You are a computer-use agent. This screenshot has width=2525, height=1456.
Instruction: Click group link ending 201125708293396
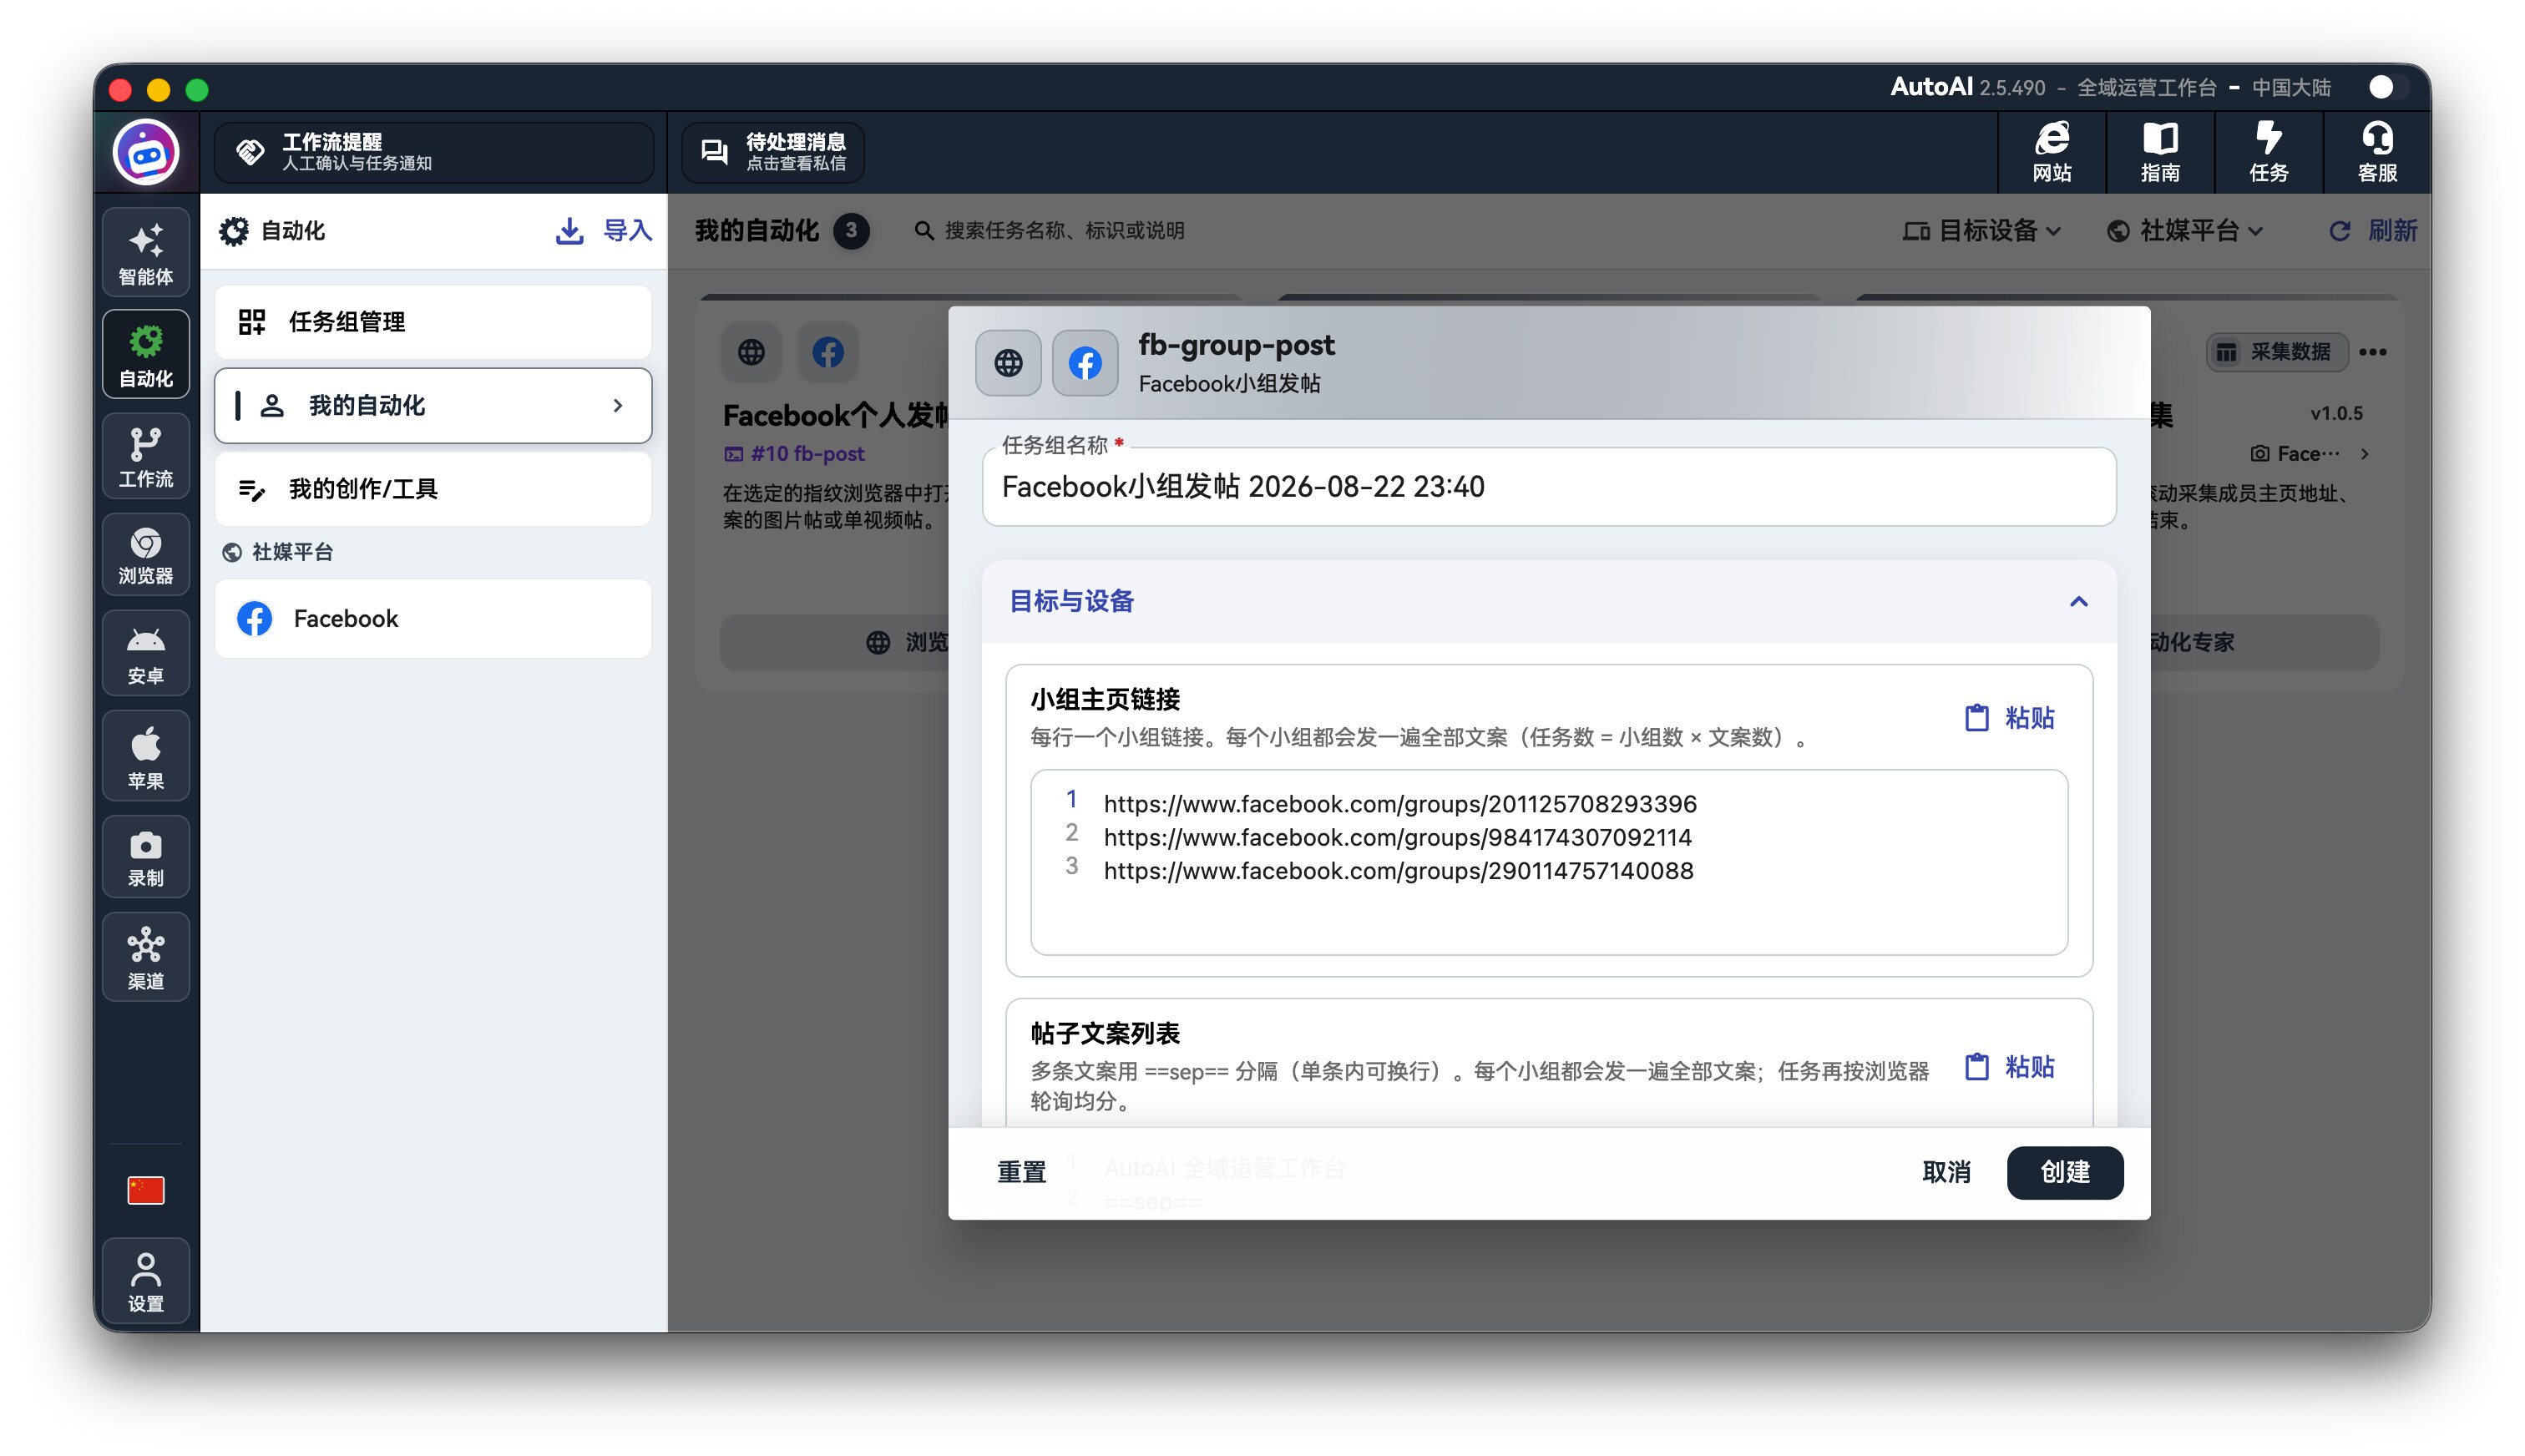pyautogui.click(x=1399, y=804)
